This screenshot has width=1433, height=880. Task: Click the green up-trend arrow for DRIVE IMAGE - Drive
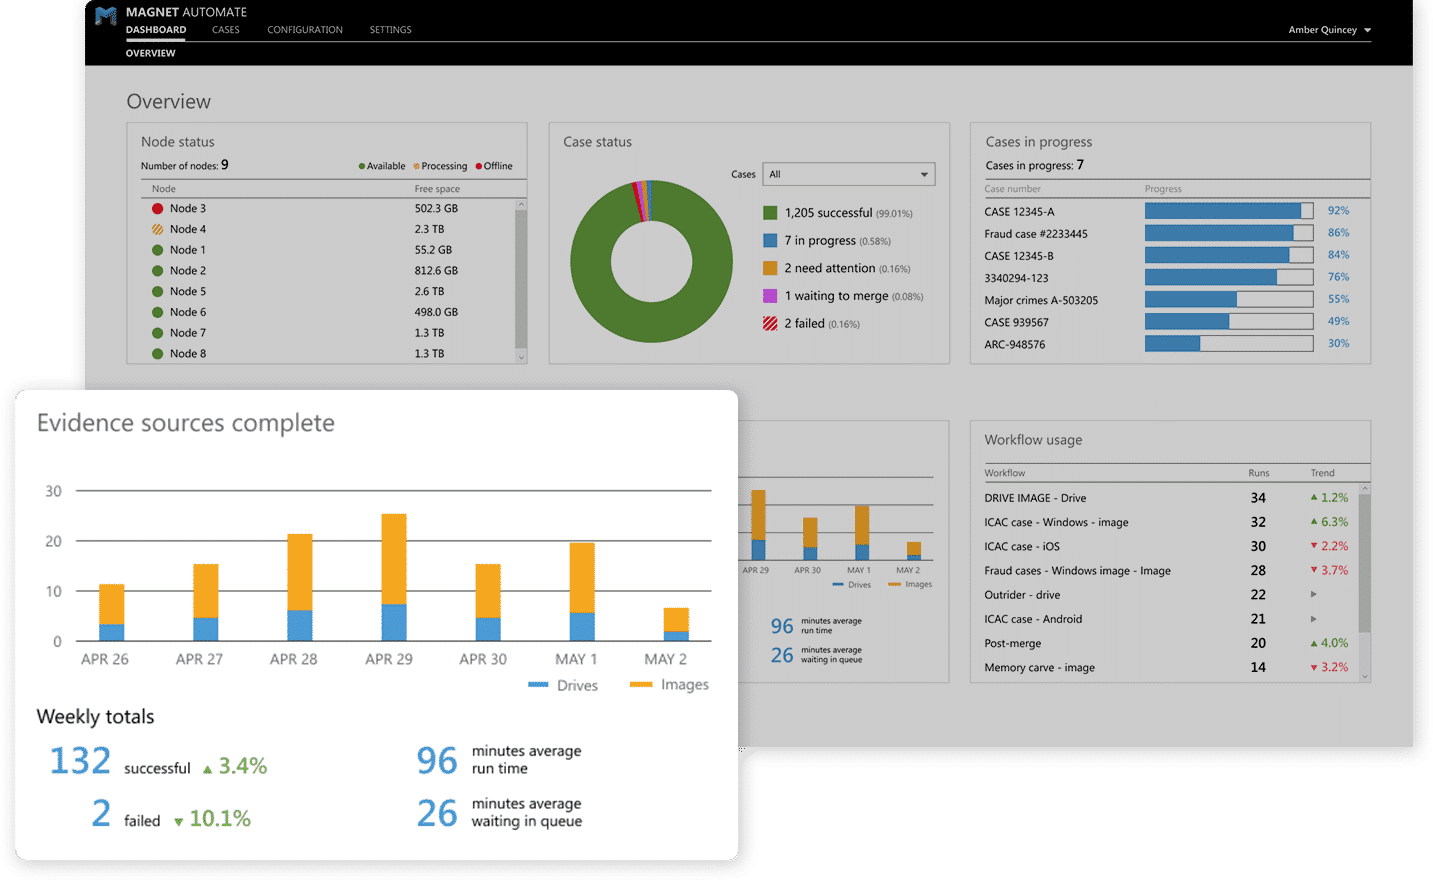click(1314, 497)
